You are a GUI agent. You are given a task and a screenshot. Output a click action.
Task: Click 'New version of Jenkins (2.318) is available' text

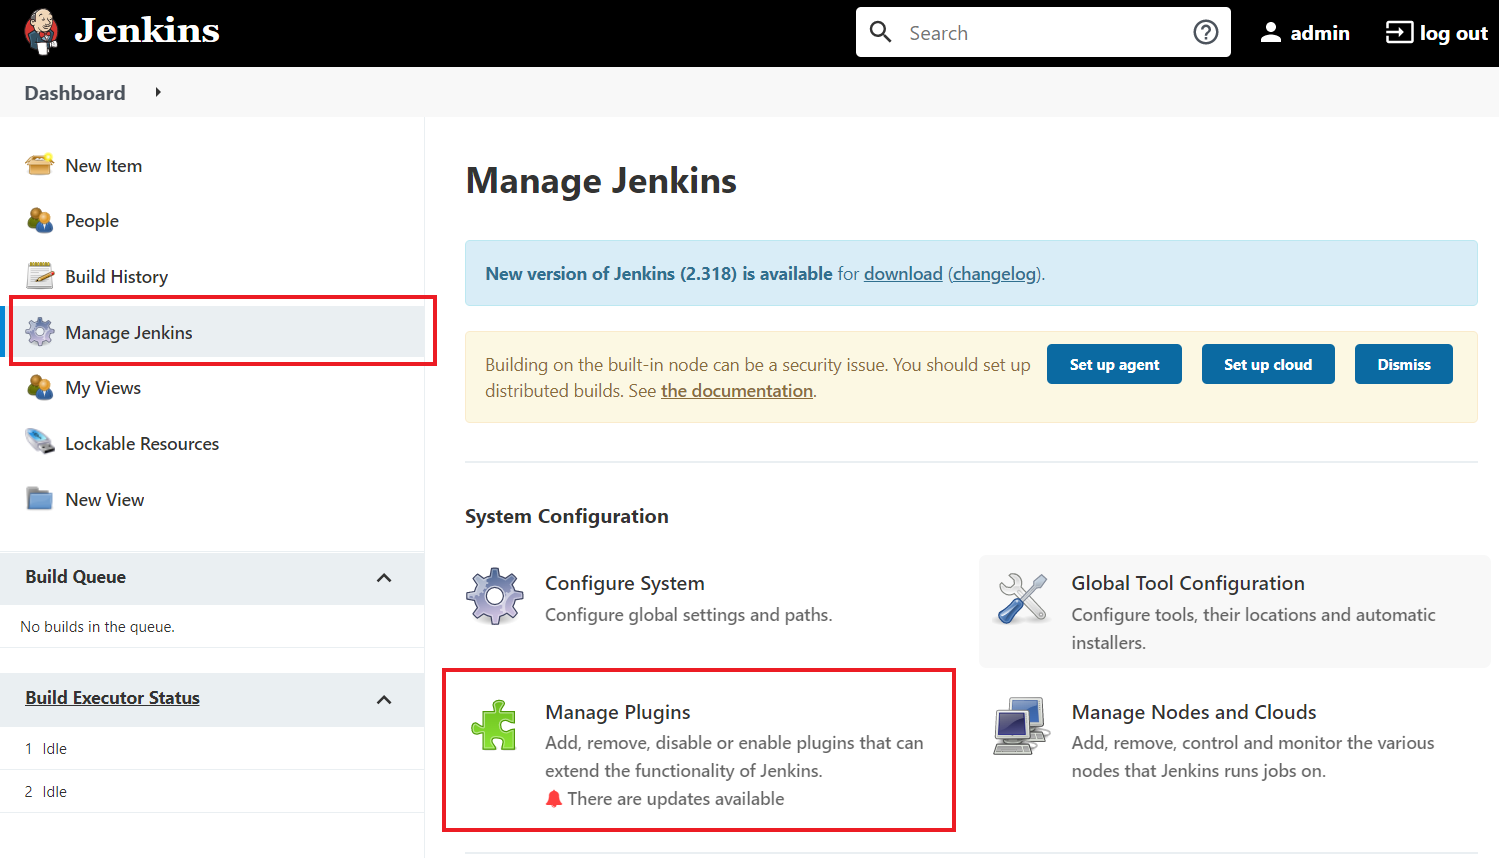[x=659, y=274]
